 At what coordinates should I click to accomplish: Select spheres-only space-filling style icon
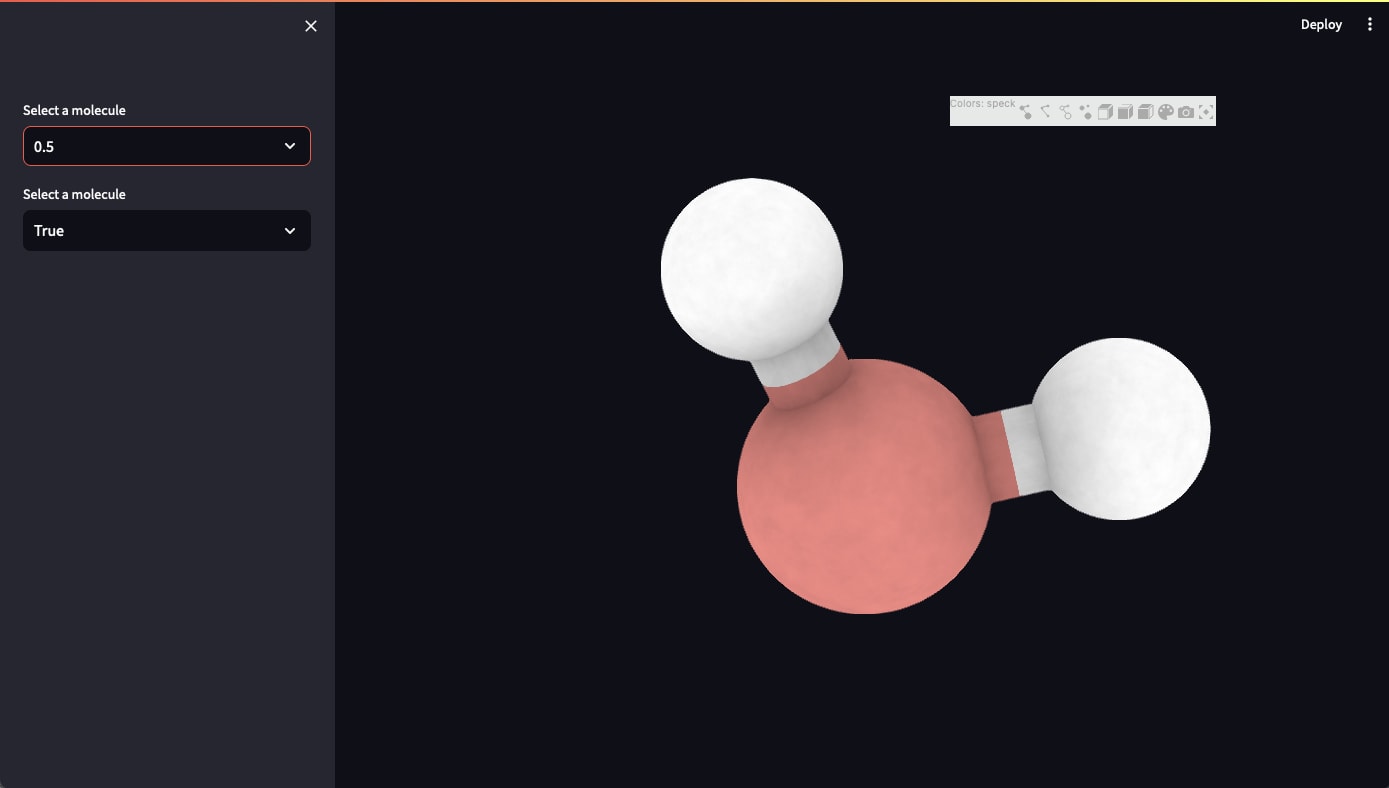tap(1086, 112)
